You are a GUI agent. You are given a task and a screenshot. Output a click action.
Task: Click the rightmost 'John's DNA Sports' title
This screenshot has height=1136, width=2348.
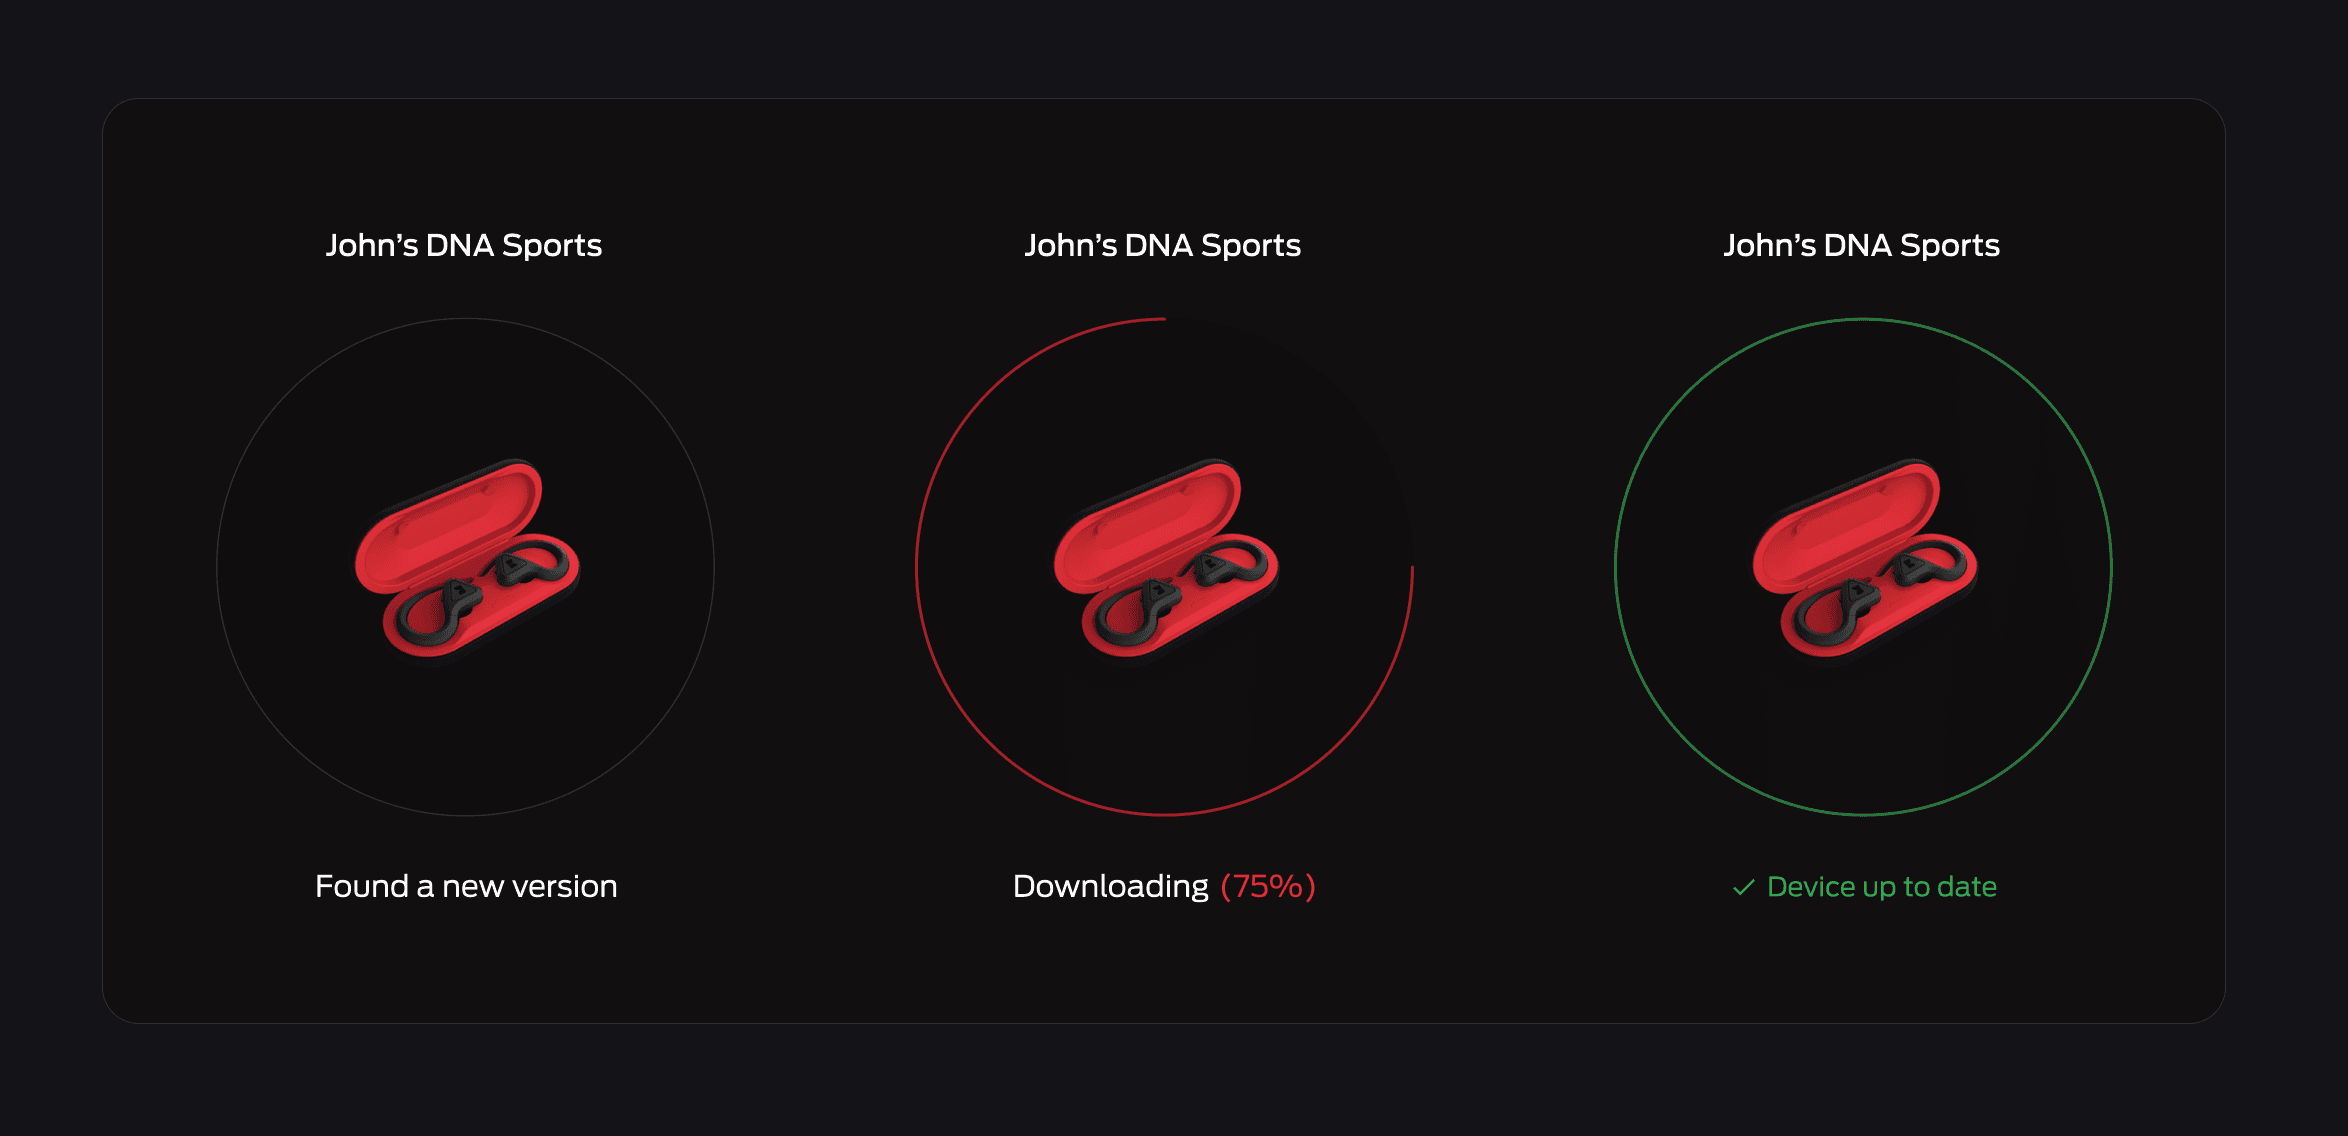(1861, 246)
